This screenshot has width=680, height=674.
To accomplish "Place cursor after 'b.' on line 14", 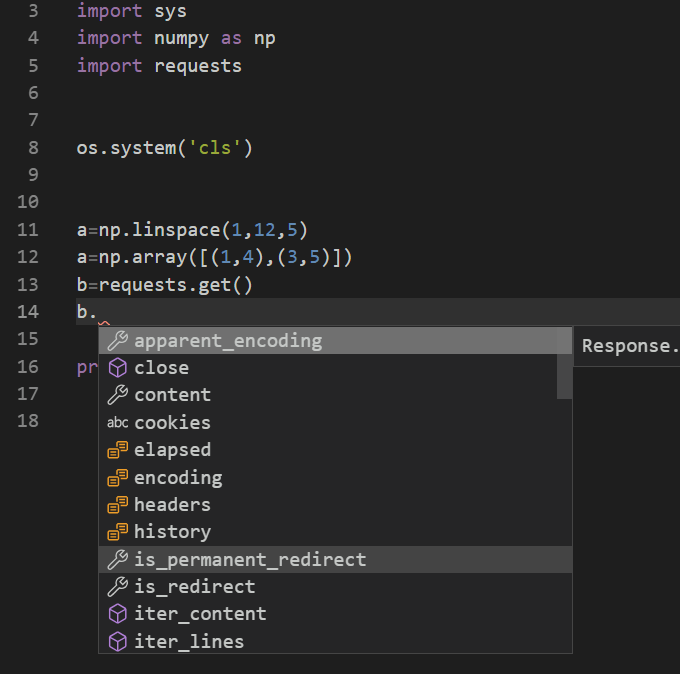I will (97, 312).
